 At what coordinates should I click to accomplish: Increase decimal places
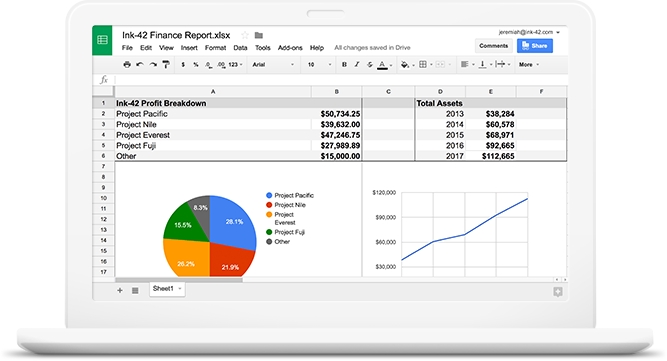point(221,65)
